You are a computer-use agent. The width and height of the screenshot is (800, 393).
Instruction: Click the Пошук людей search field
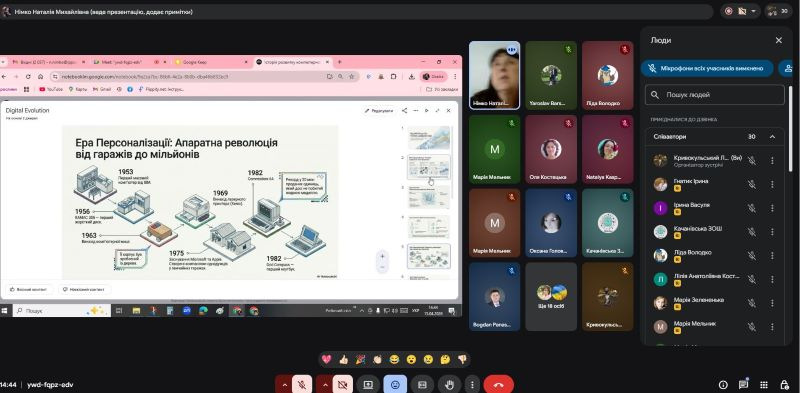pyautogui.click(x=714, y=95)
